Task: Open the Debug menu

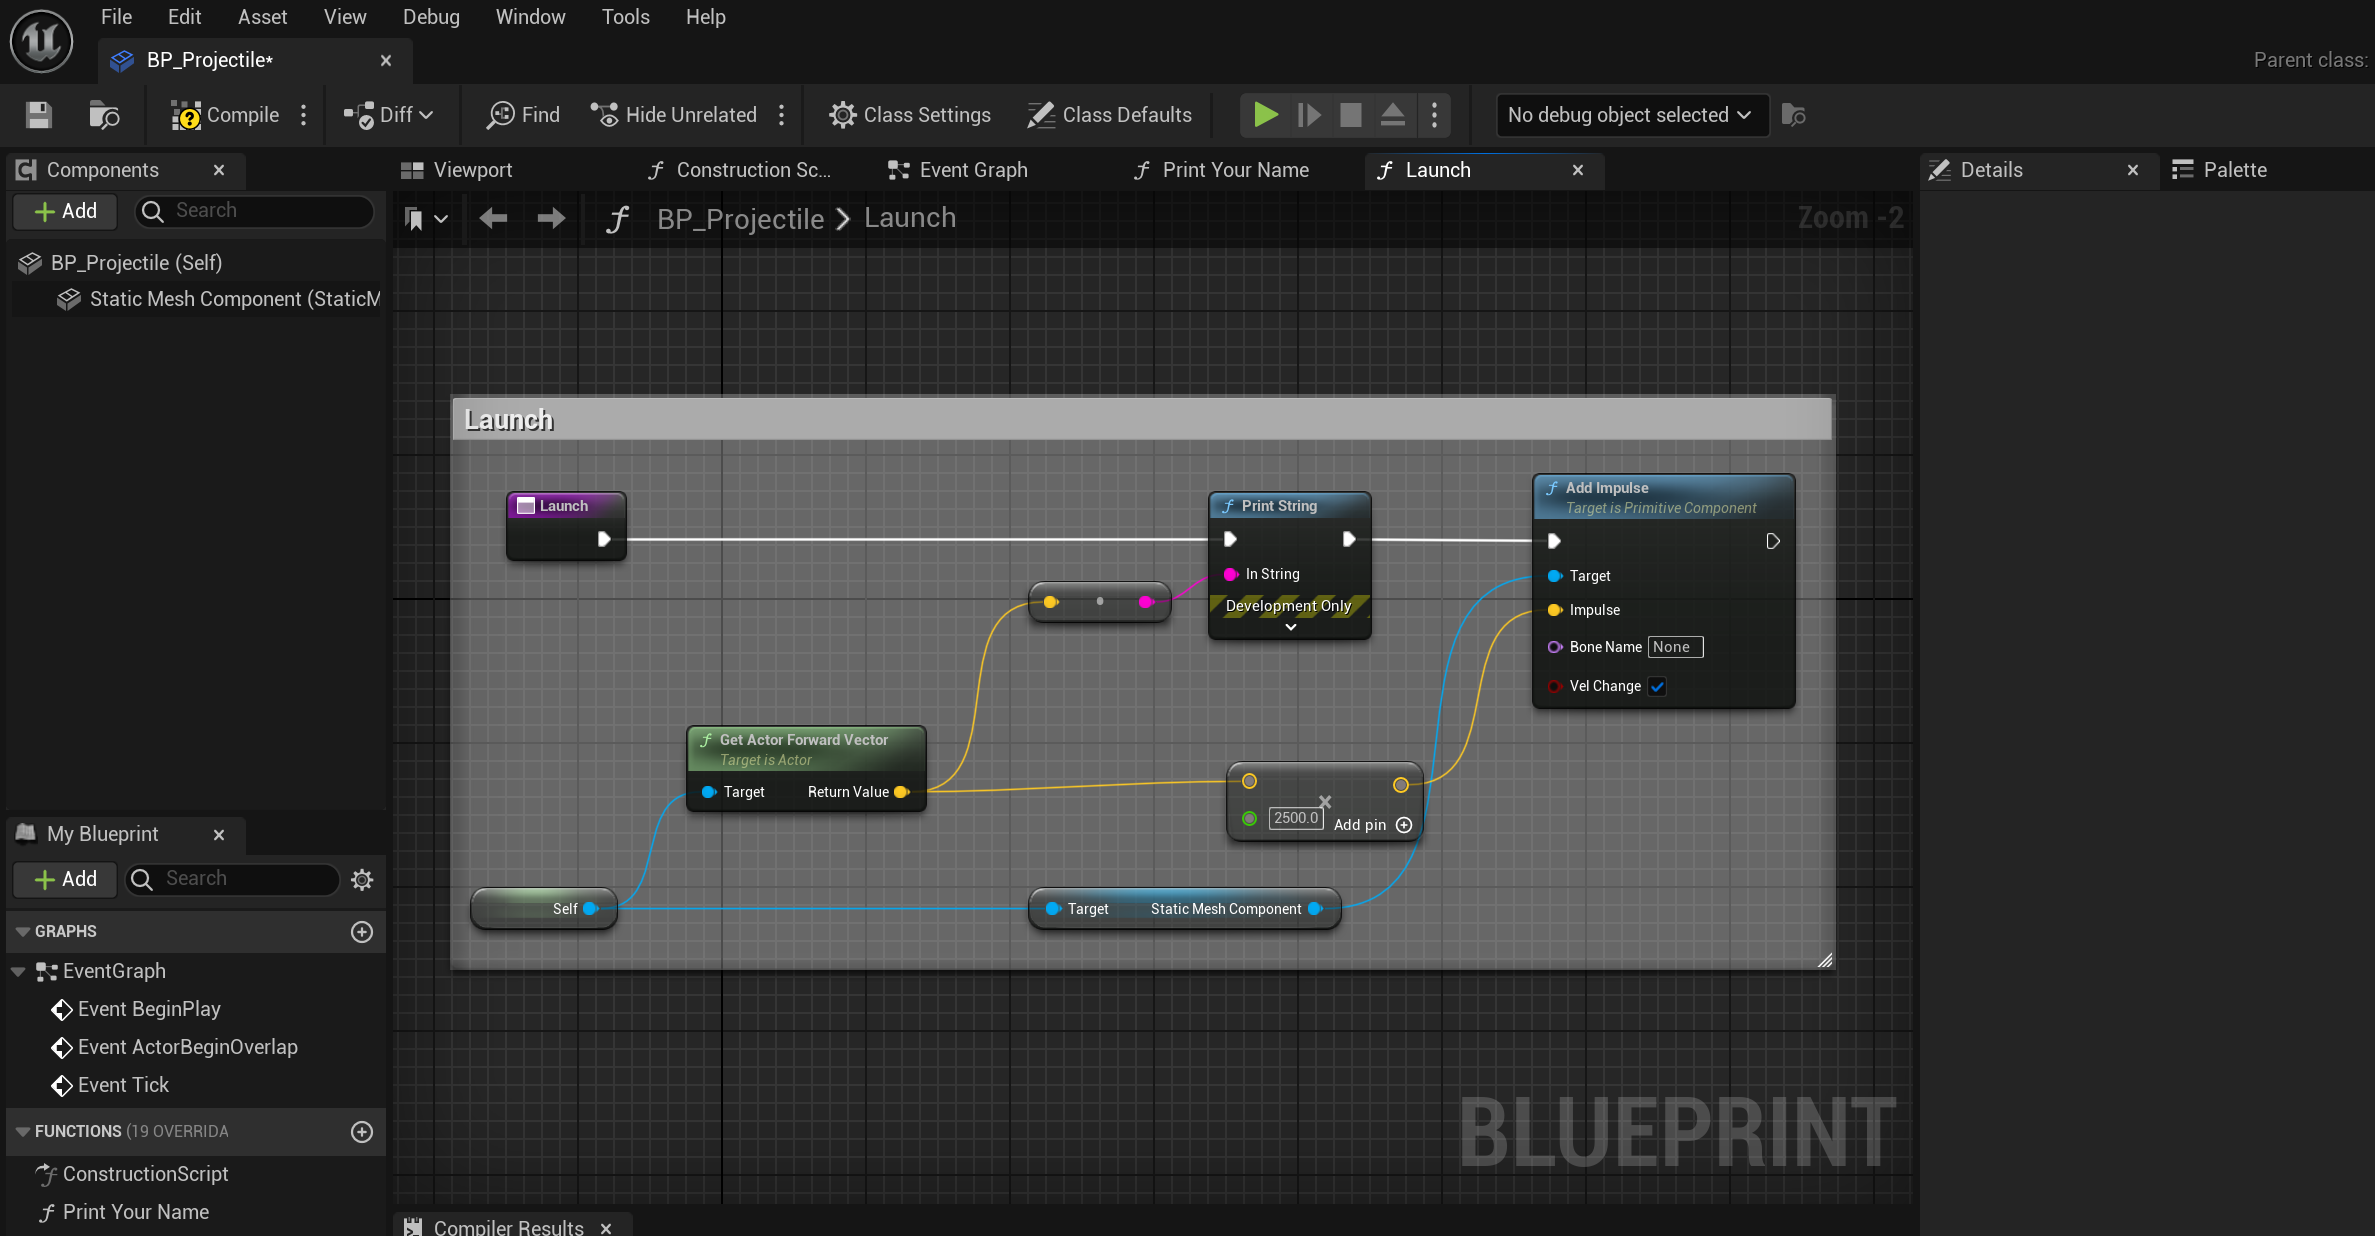Action: (x=431, y=17)
